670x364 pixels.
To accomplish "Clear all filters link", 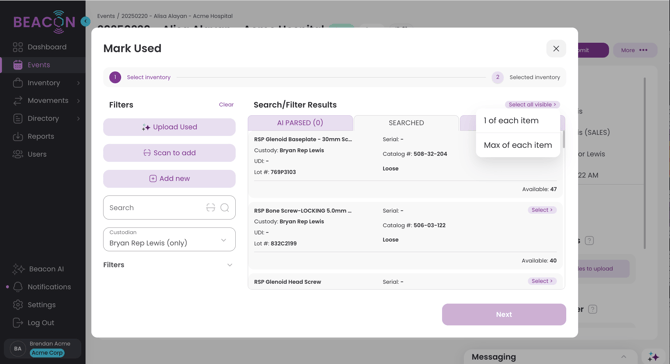I will 226,105.
